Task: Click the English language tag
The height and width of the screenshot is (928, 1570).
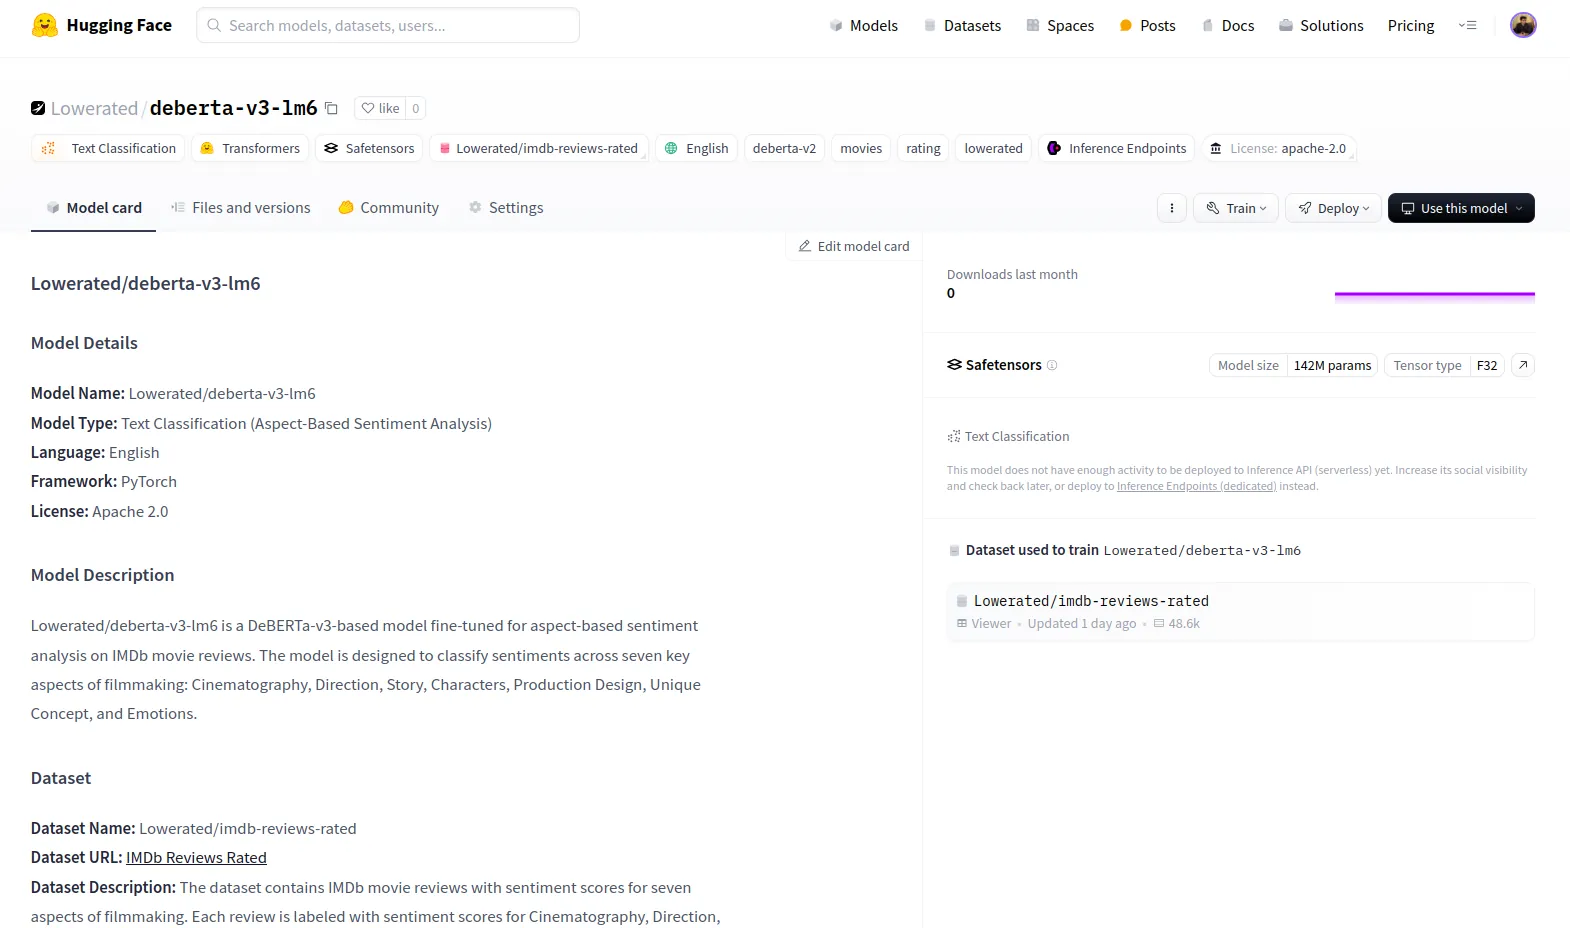Action: click(697, 148)
